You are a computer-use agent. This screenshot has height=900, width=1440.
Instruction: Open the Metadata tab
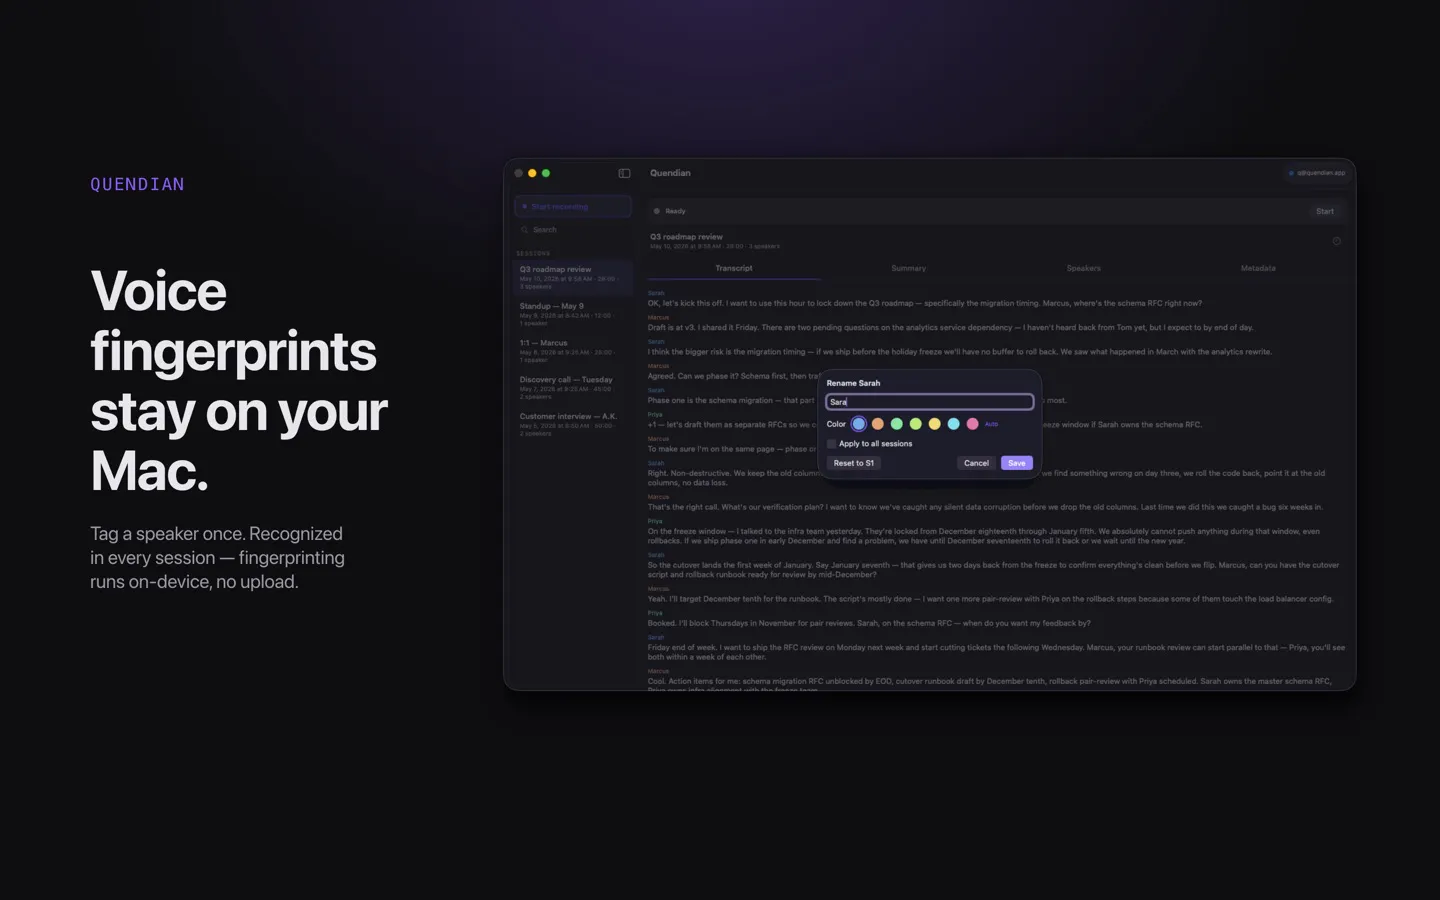[1258, 268]
